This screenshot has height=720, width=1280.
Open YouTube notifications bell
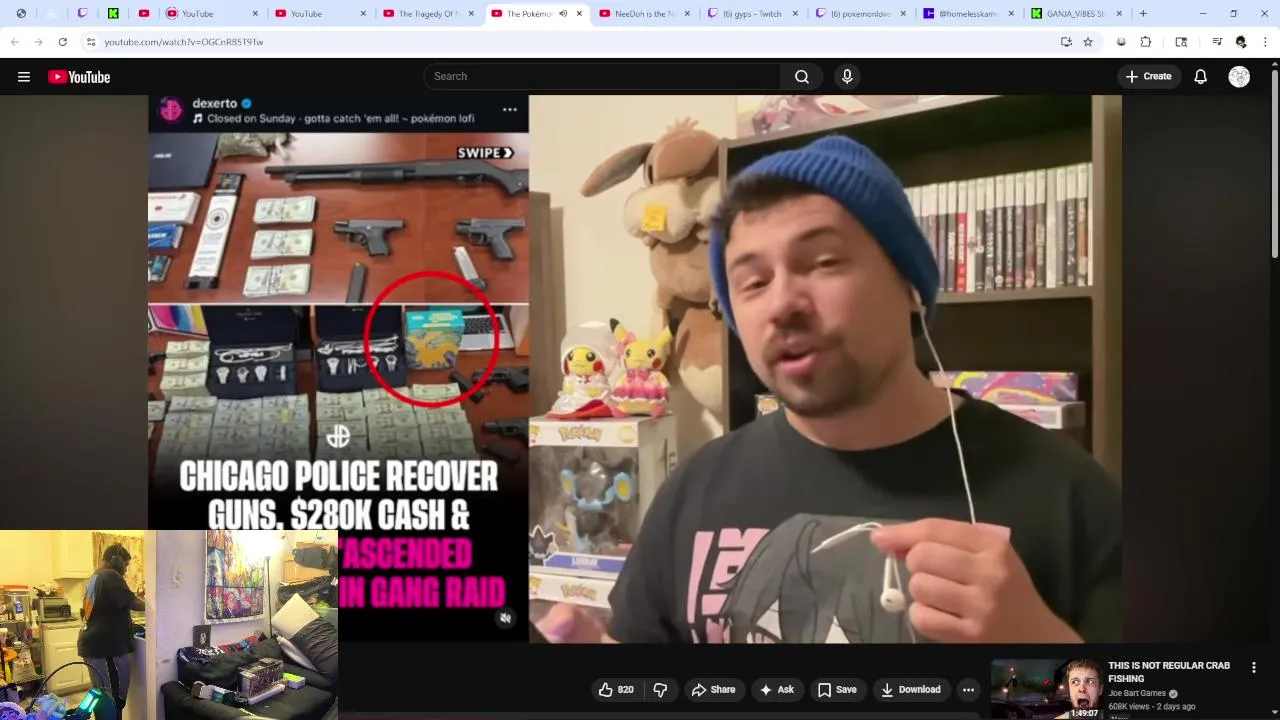tap(1201, 77)
